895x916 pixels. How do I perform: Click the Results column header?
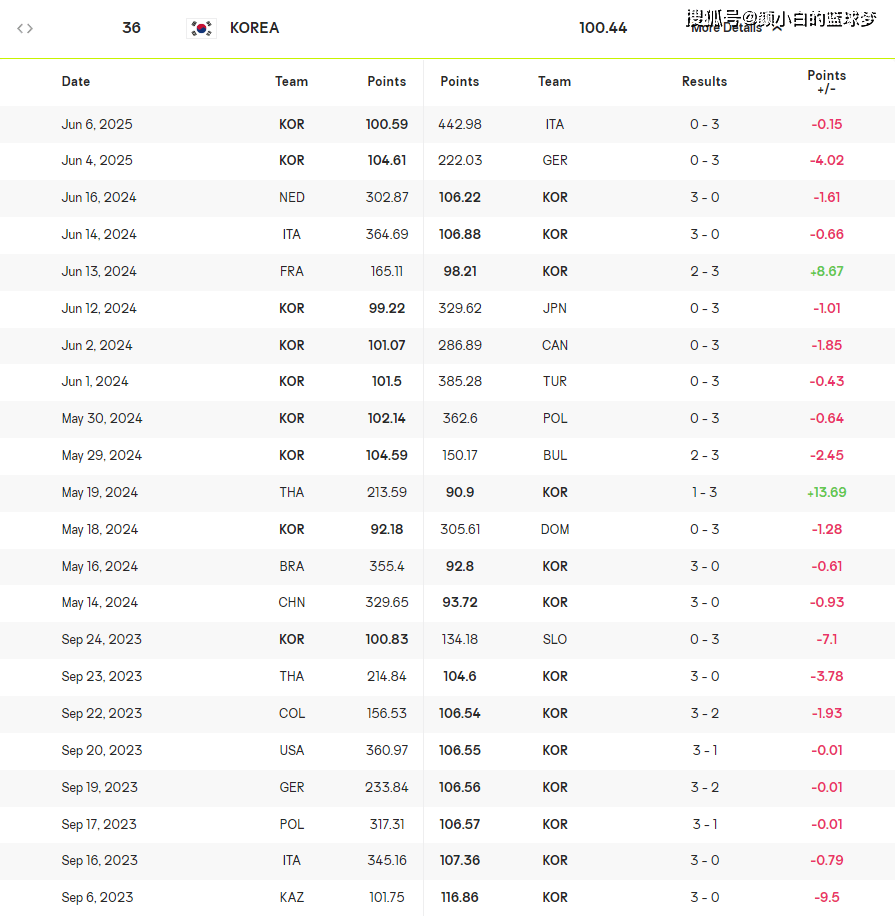coord(704,82)
